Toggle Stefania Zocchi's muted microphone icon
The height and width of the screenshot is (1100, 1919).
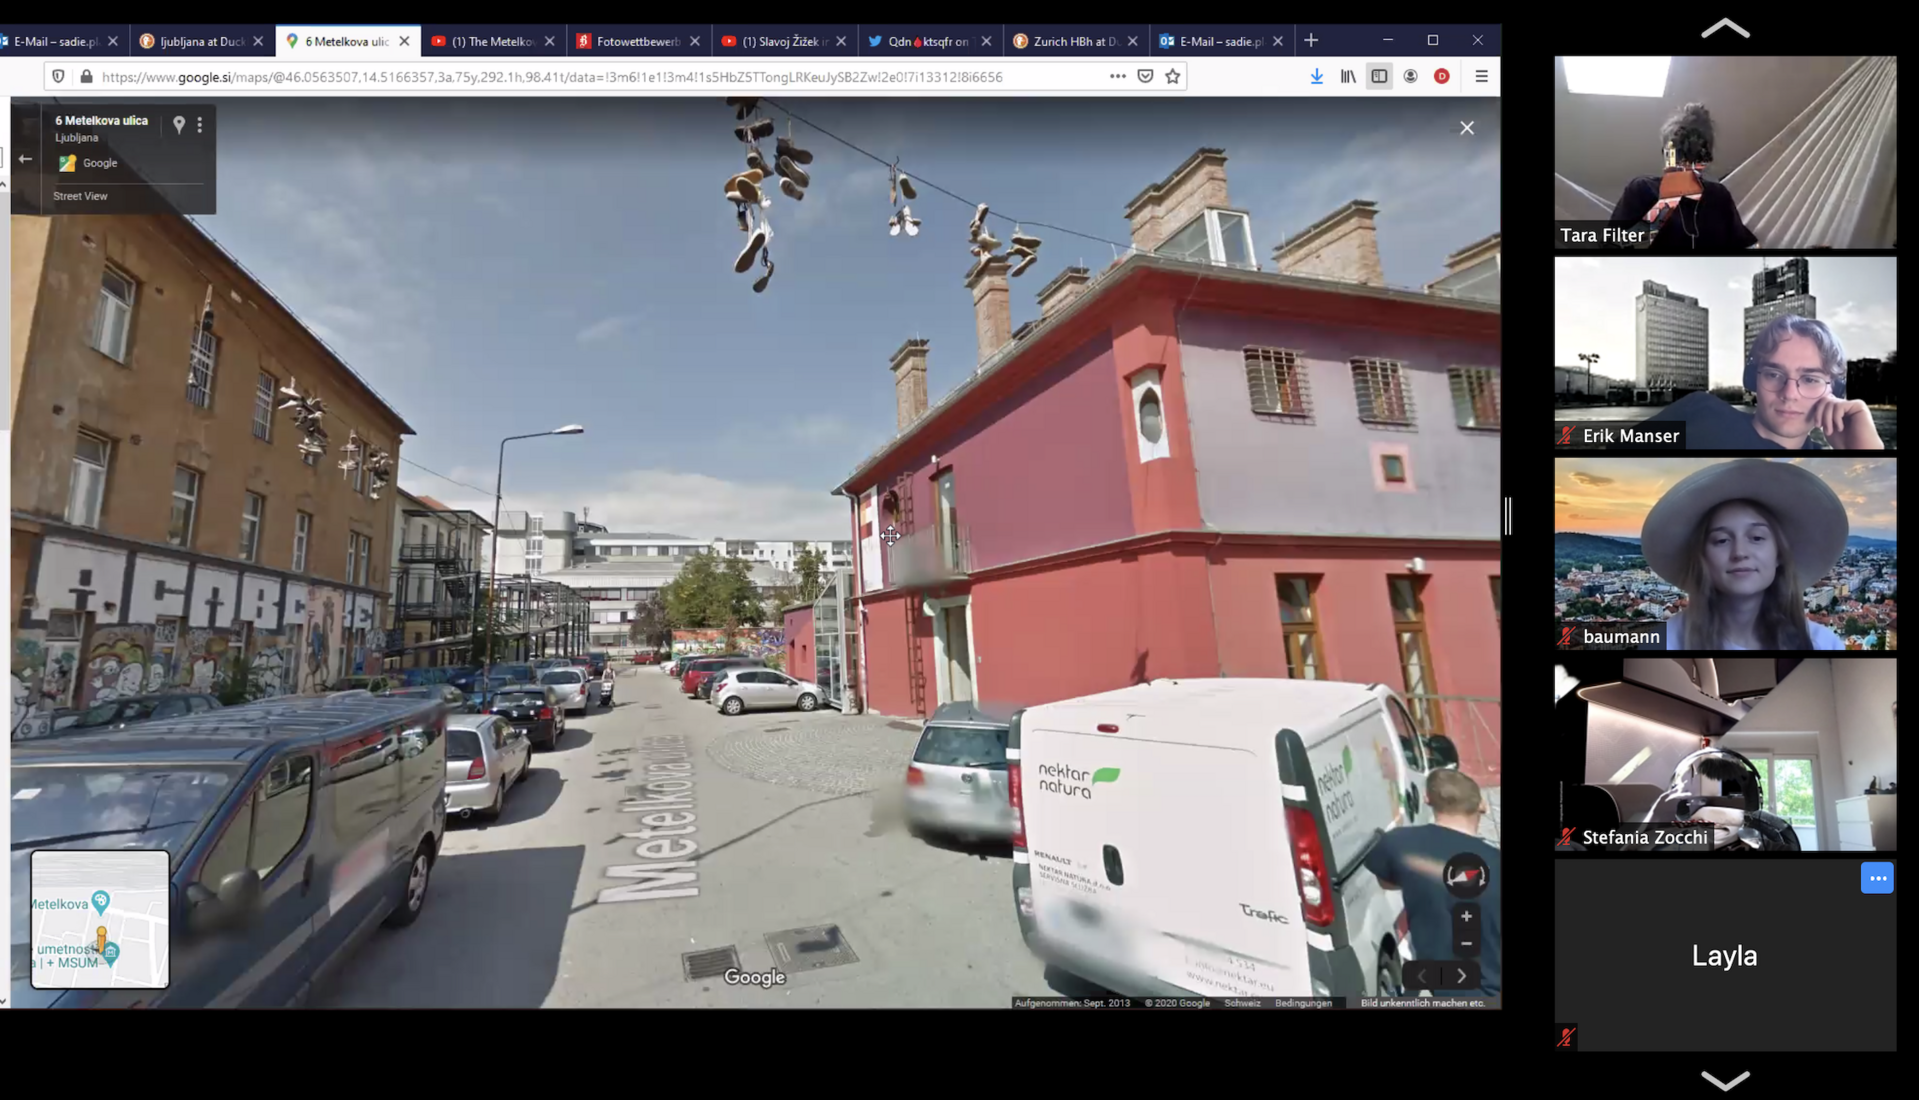[1567, 837]
